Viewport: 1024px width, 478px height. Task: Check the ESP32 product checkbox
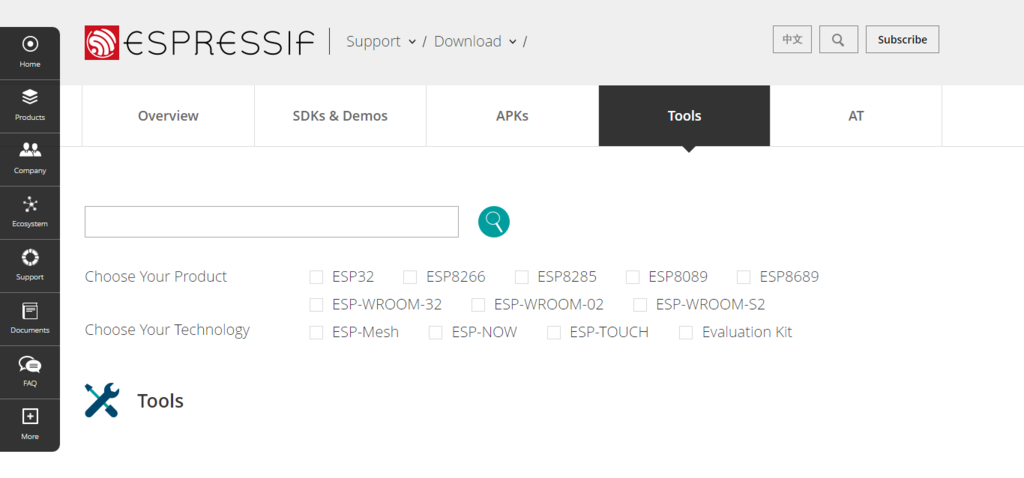click(316, 278)
